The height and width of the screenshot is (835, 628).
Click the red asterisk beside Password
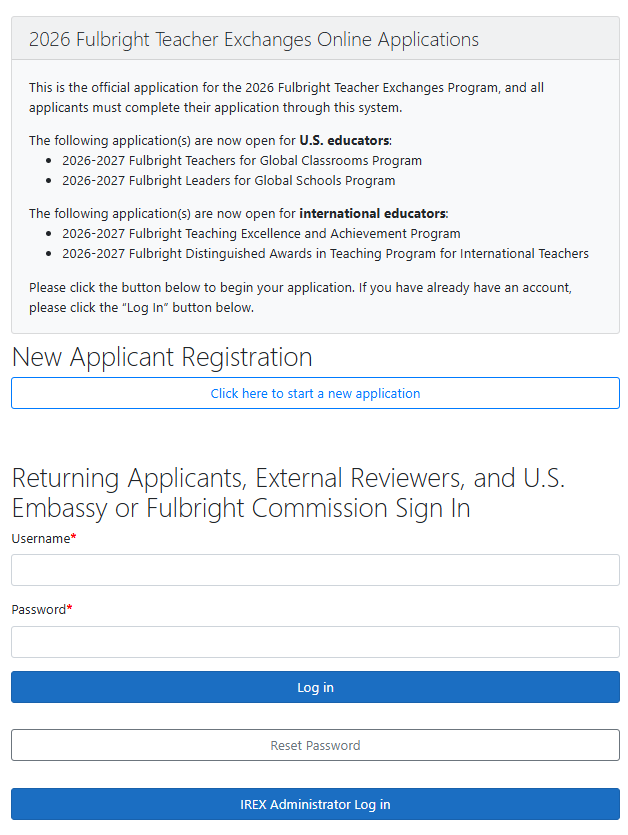click(70, 609)
